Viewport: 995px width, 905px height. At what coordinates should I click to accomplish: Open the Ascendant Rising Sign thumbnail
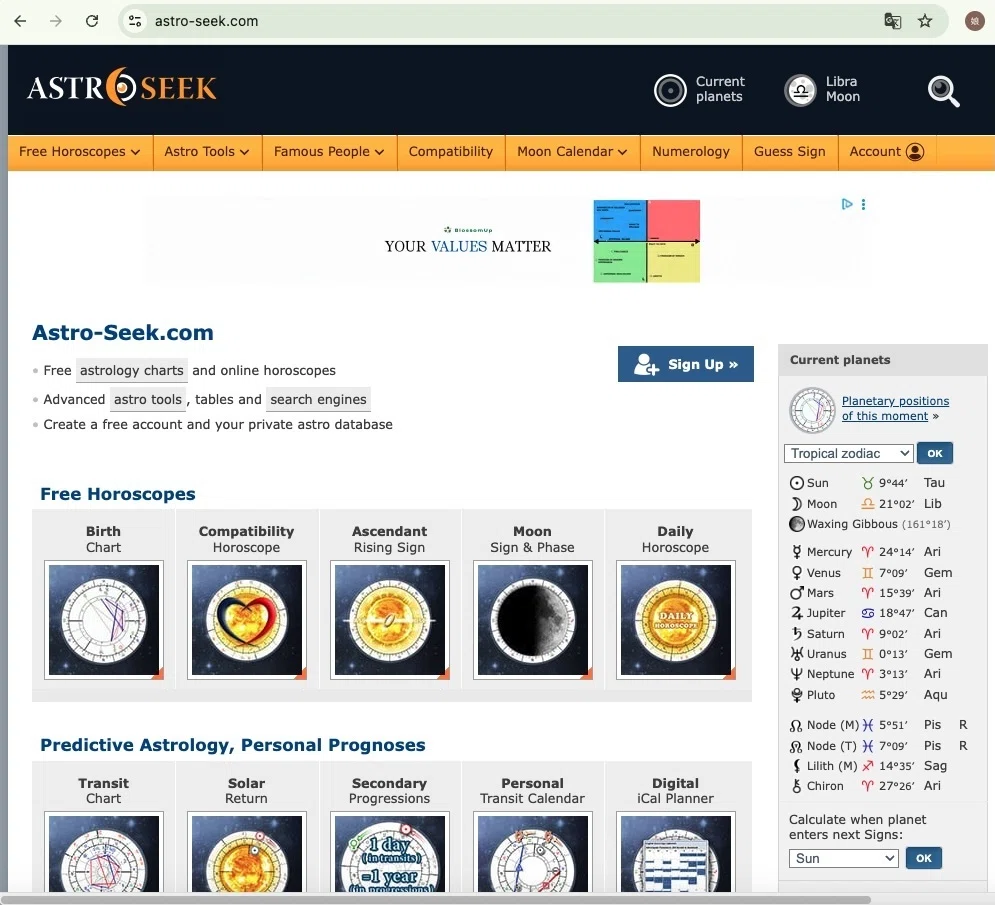[x=390, y=620]
